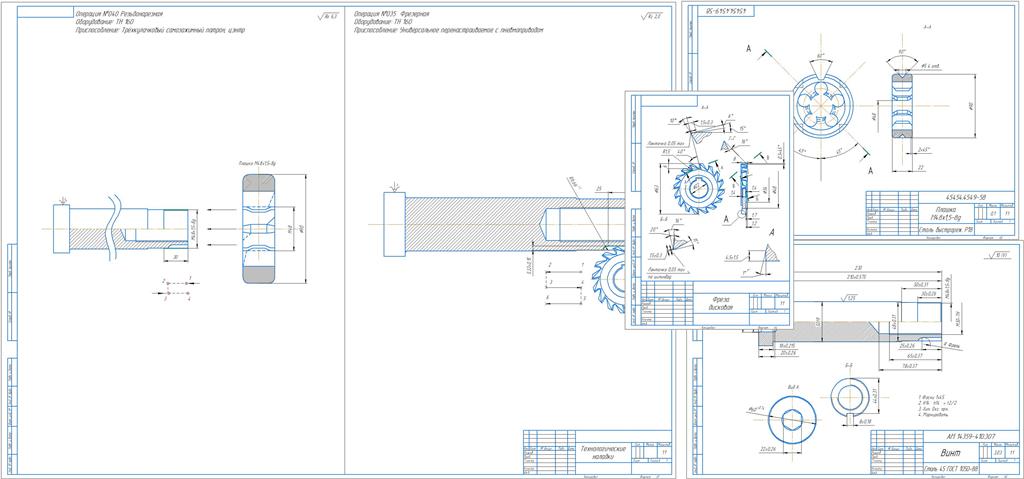Select the milling cutter in the operation 035 setup

pyautogui.click(x=609, y=279)
